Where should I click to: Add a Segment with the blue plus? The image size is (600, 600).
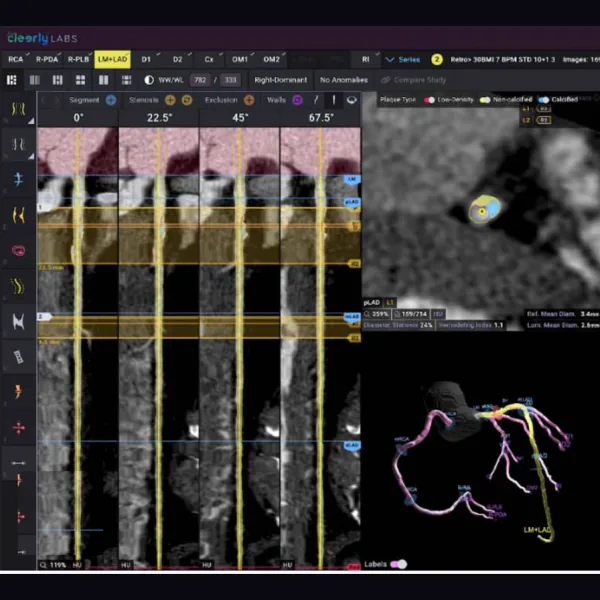[x=111, y=100]
